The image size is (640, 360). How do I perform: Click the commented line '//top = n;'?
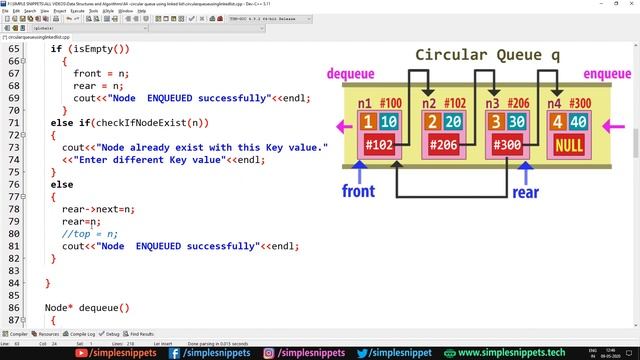click(x=89, y=234)
